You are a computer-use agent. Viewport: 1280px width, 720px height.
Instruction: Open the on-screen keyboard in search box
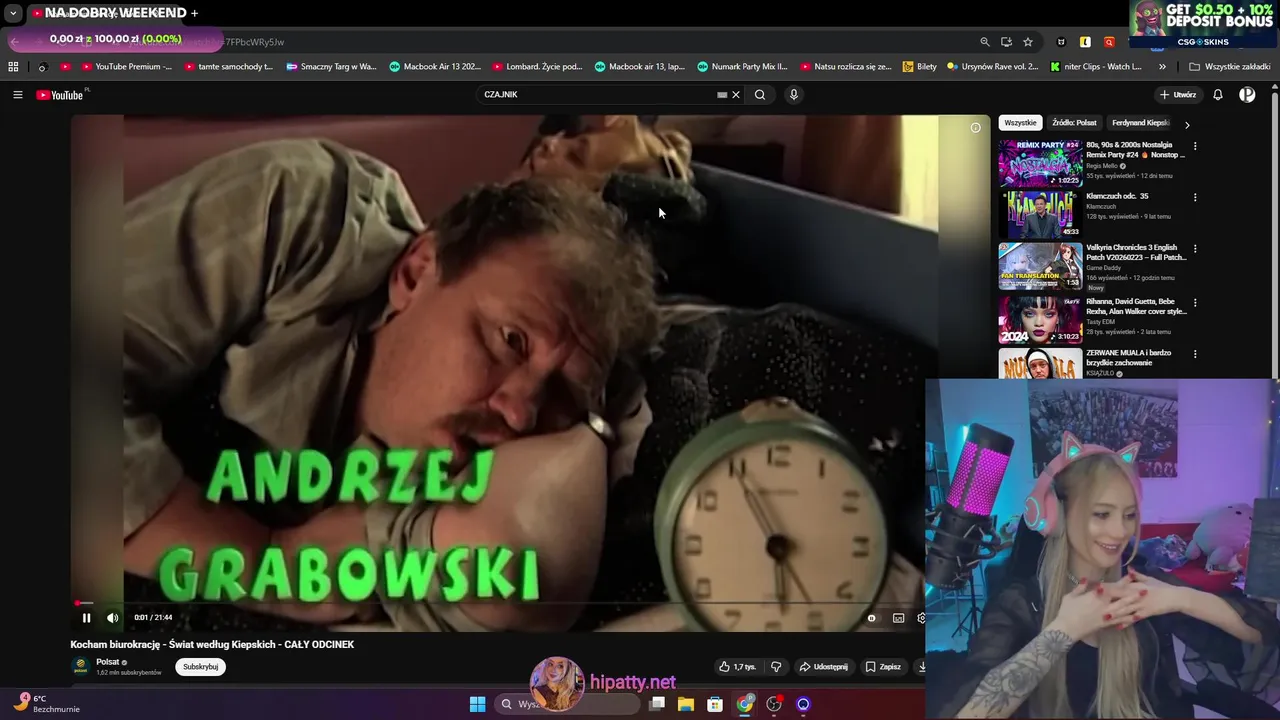click(722, 95)
